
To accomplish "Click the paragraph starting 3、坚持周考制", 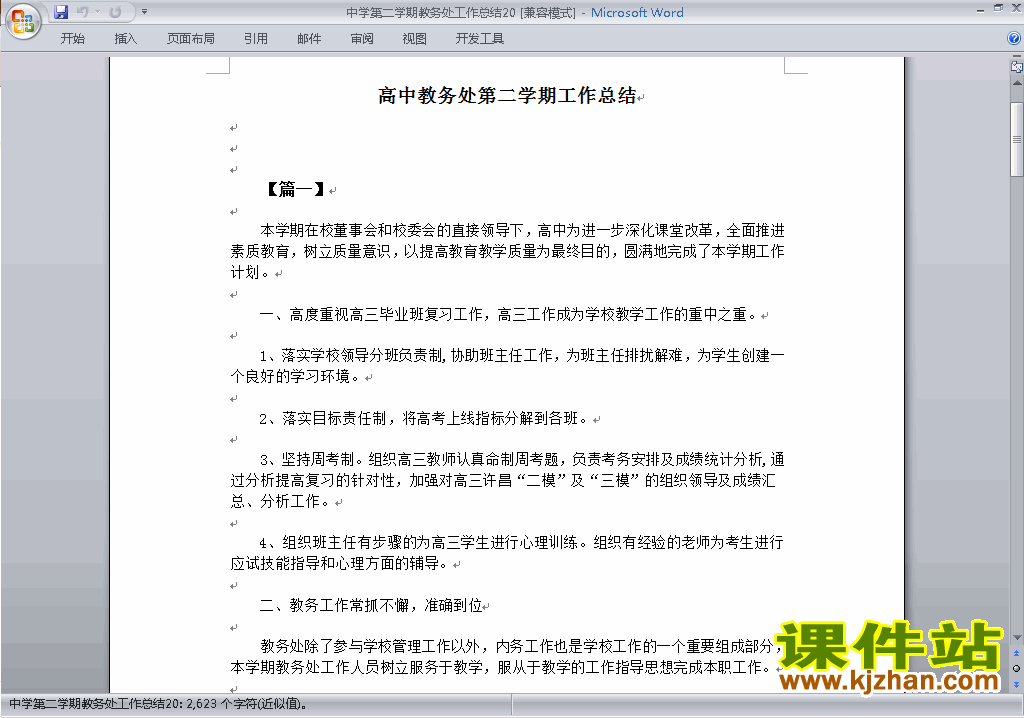I will click(507, 480).
